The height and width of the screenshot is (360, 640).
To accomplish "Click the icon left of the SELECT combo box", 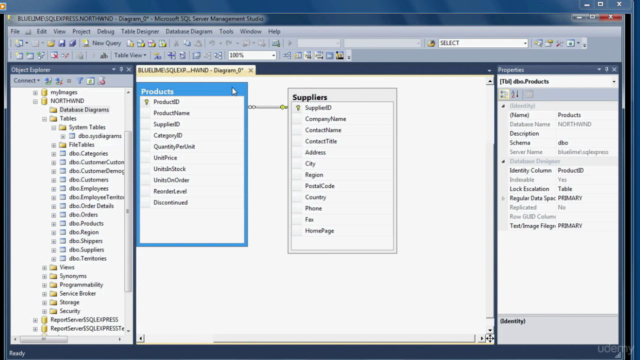I will [431, 43].
